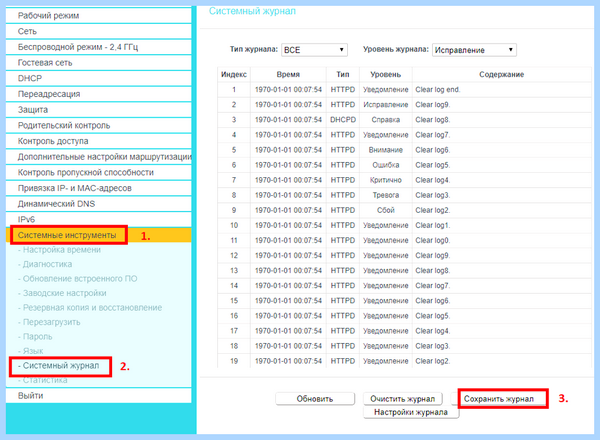Click the Очистить журнал button

403,399
